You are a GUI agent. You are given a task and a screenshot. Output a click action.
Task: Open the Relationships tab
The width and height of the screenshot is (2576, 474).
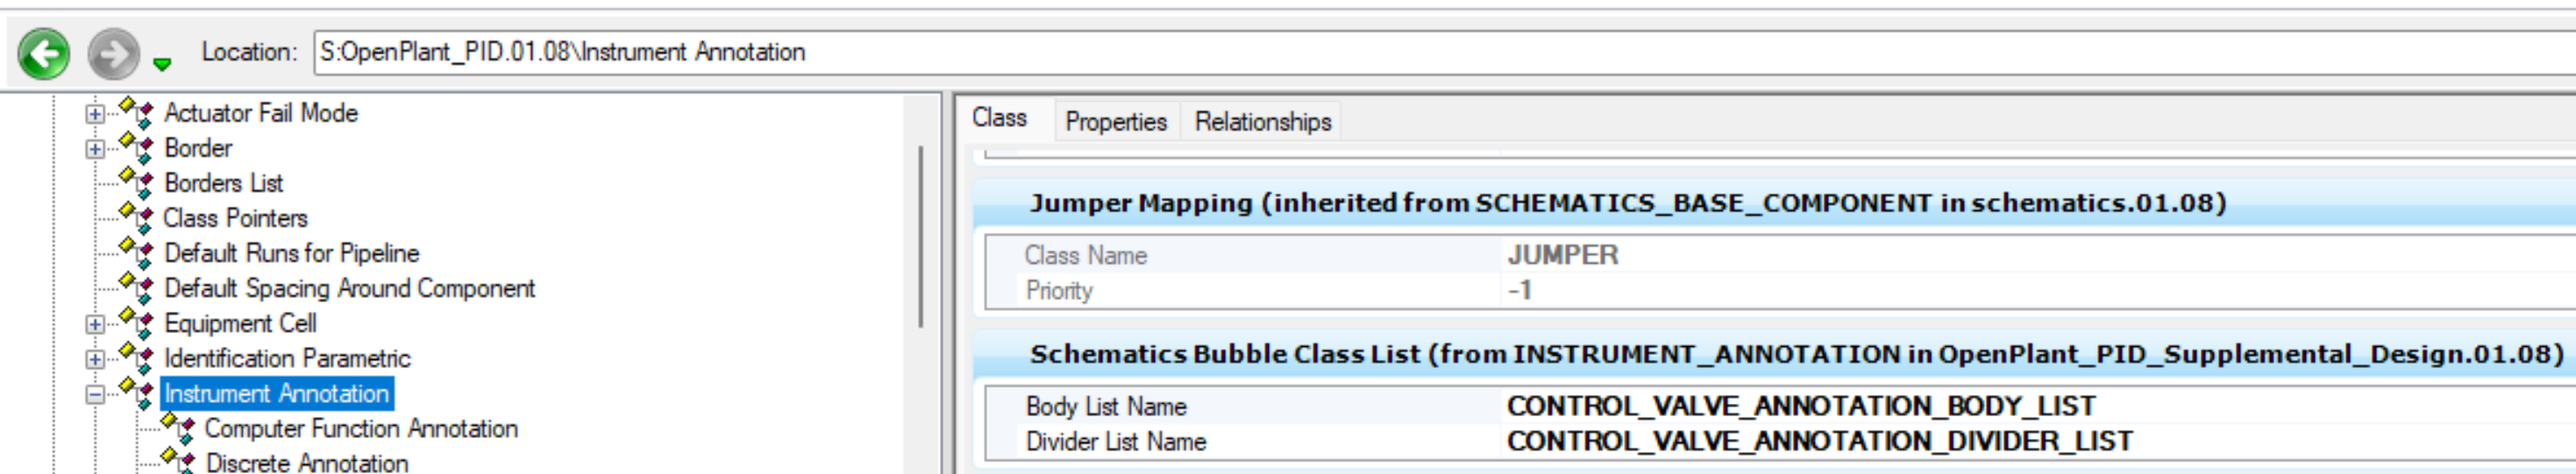[x=1262, y=122]
